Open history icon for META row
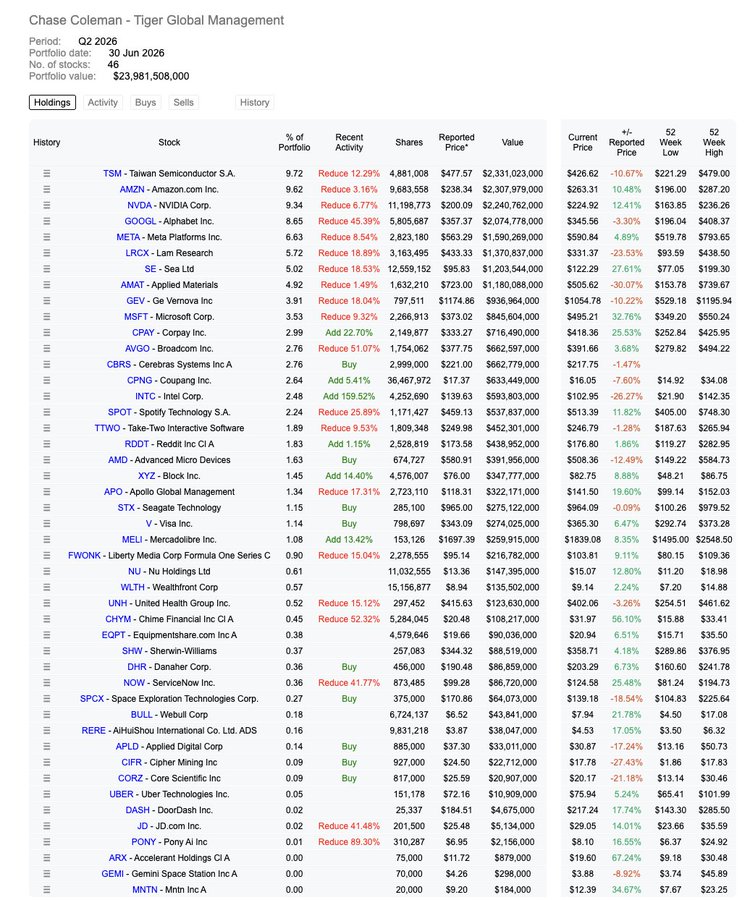Screen dimensions: 750x900 pos(46,237)
